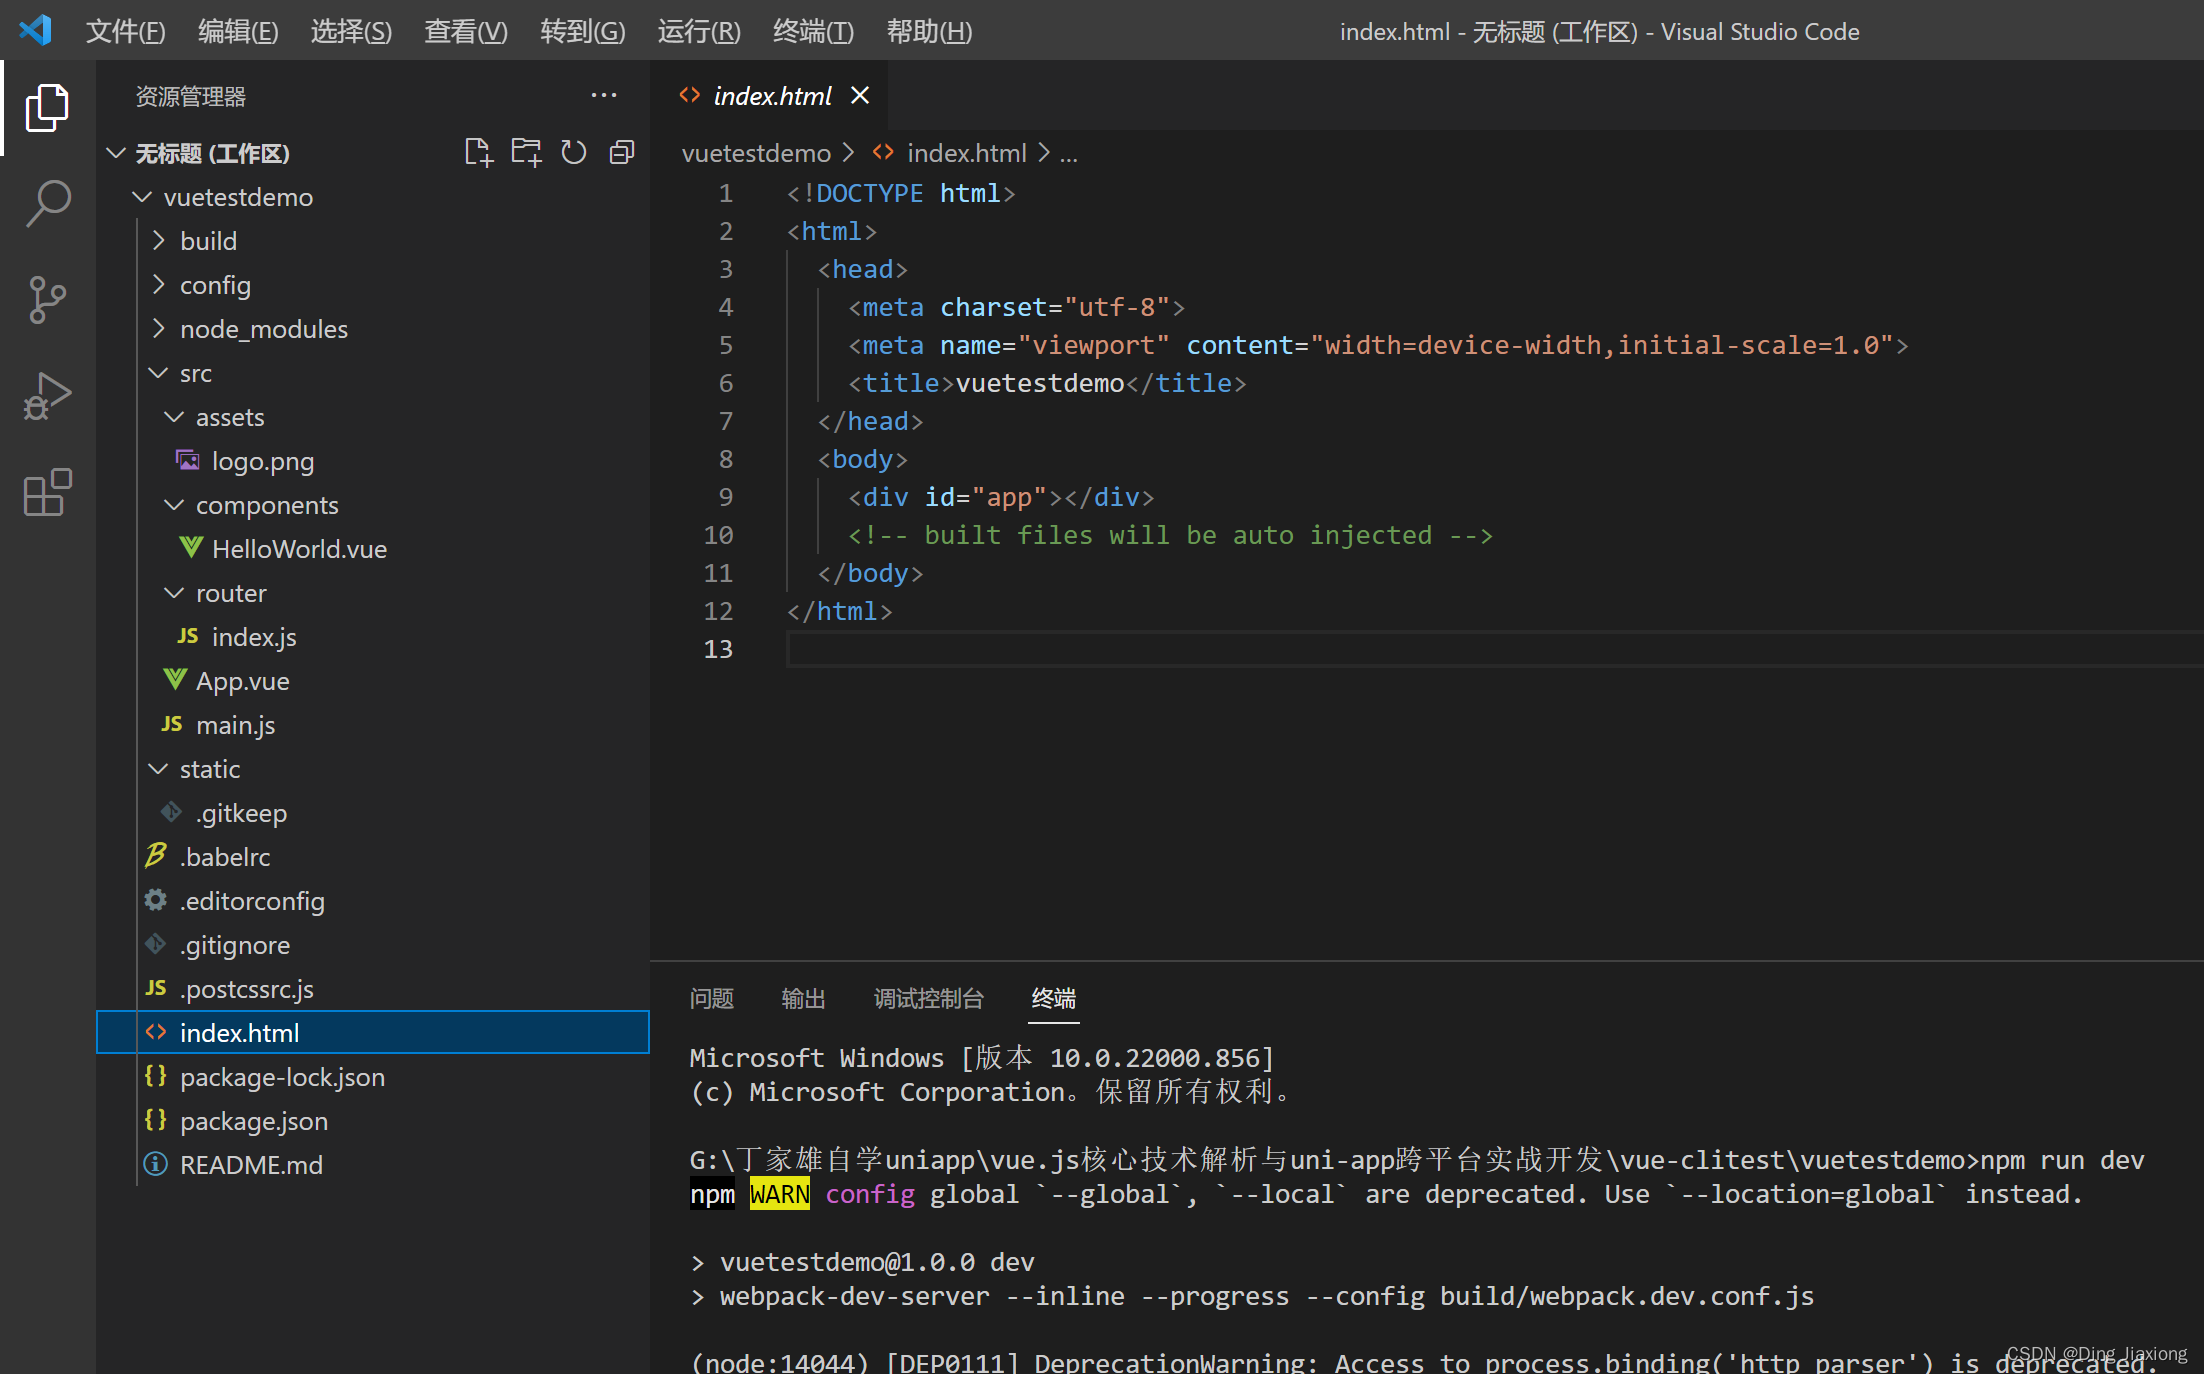Click the New Folder icon in explorer

pyautogui.click(x=526, y=153)
